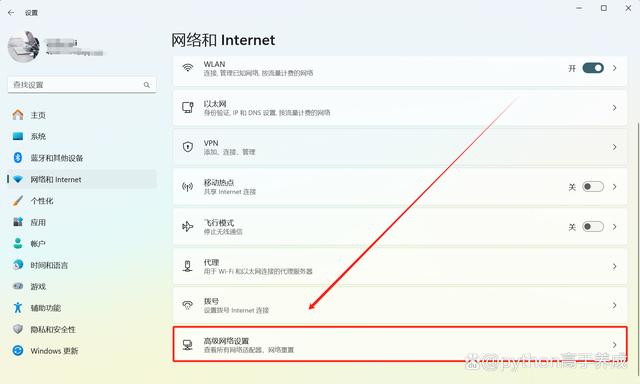Open Windows 更新 sync icon
640x384 pixels.
tap(18, 351)
